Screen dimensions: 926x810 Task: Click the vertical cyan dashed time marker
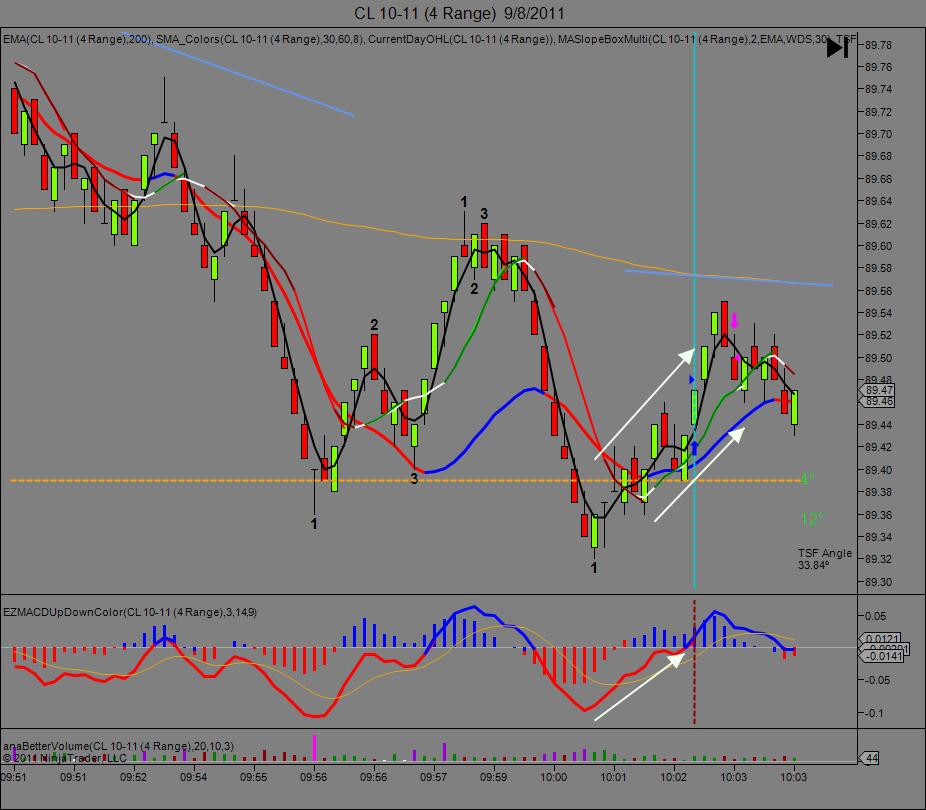pos(694,310)
